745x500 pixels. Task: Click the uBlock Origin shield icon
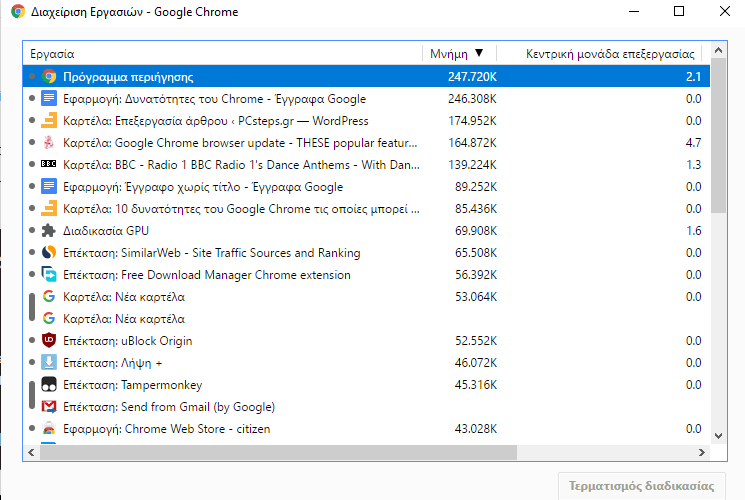click(49, 340)
